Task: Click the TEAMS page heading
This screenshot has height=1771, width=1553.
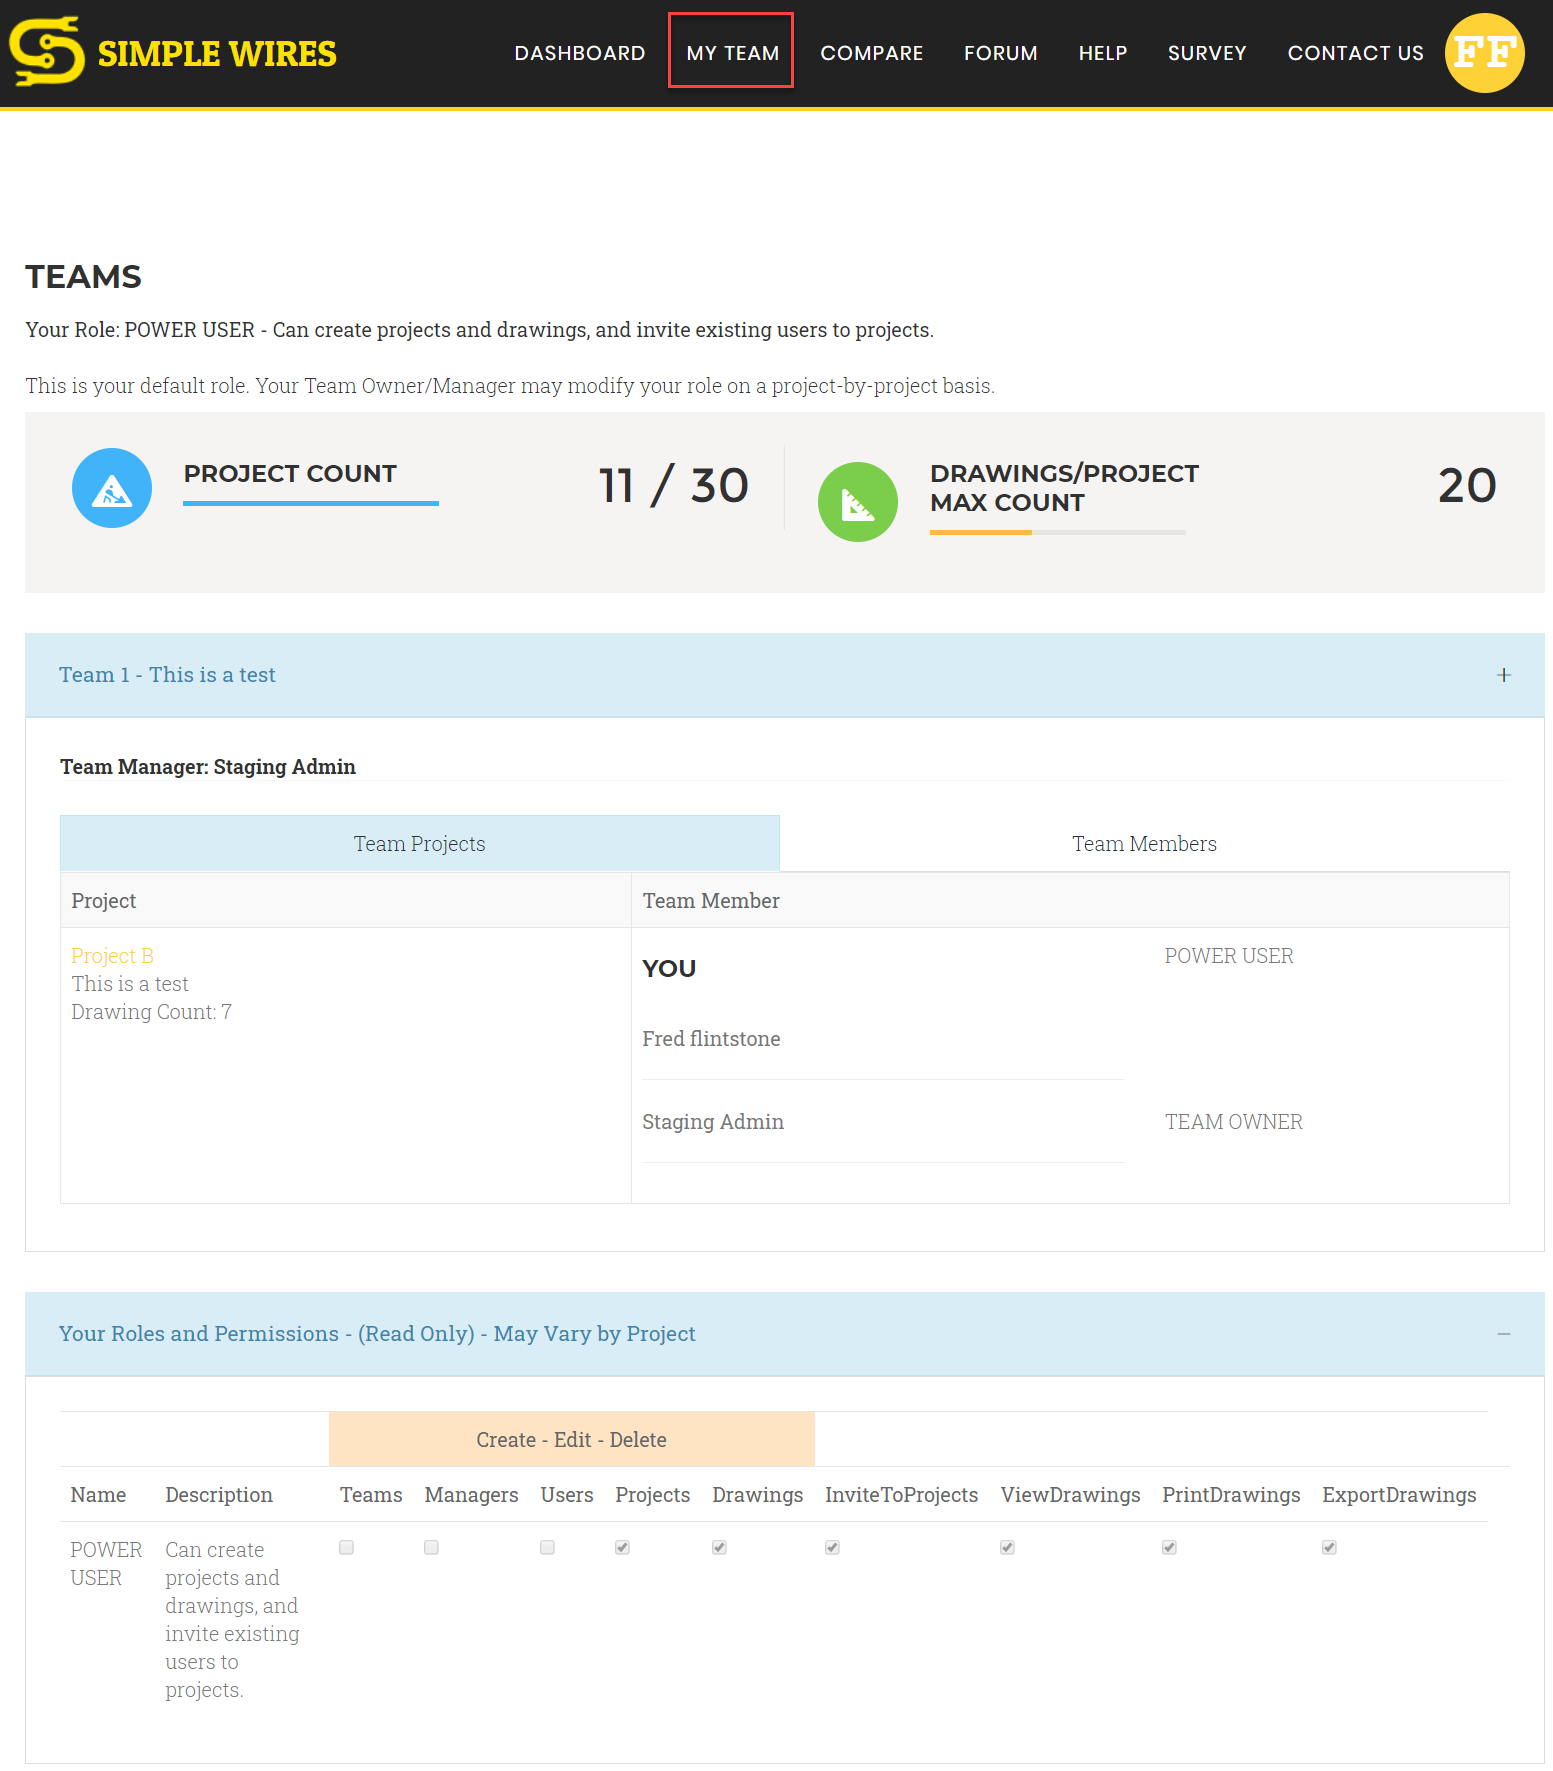Action: pos(84,277)
